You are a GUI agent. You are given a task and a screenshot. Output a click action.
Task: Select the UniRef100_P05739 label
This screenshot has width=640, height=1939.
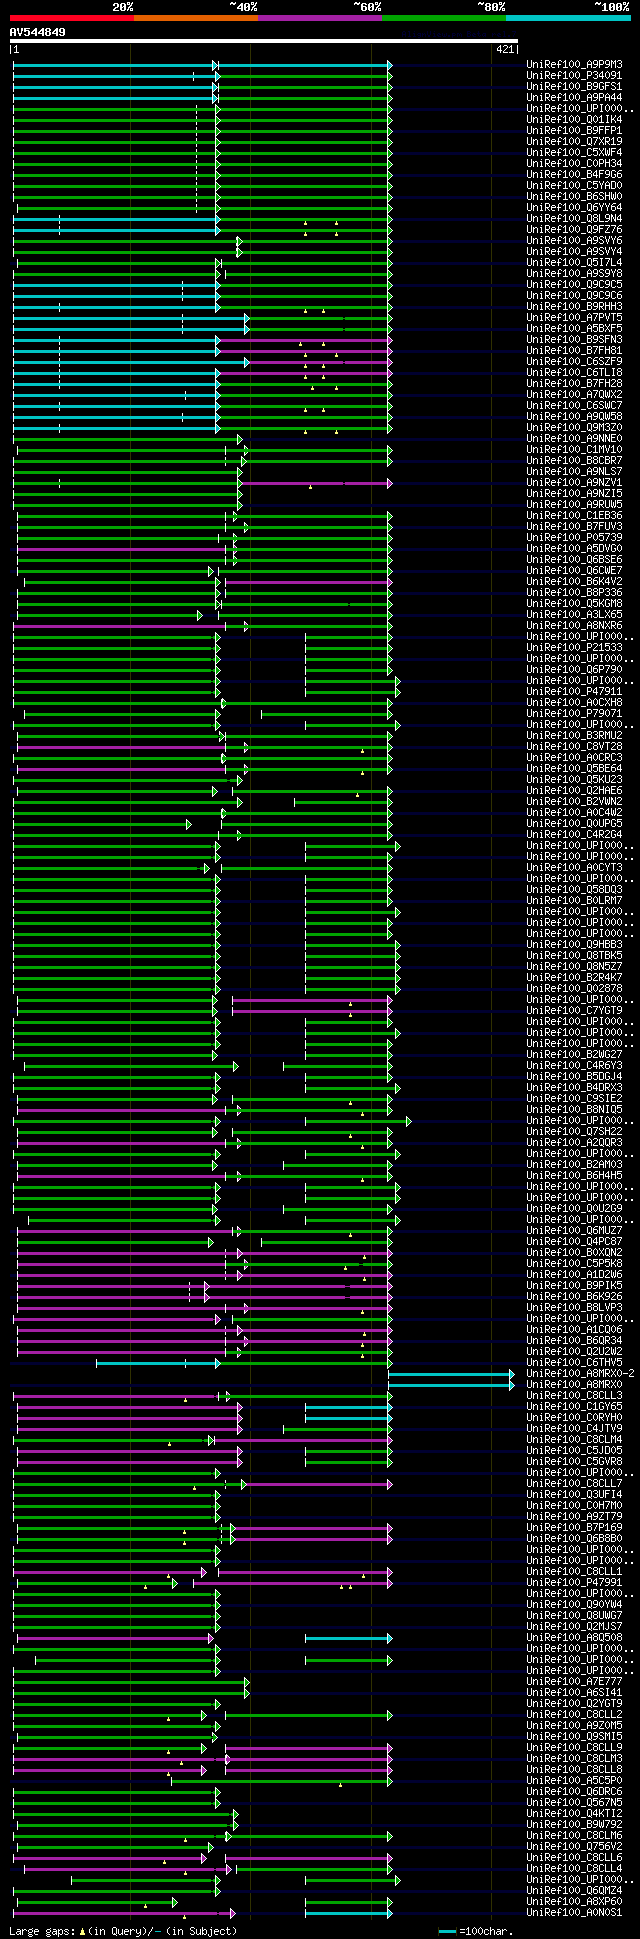574,538
